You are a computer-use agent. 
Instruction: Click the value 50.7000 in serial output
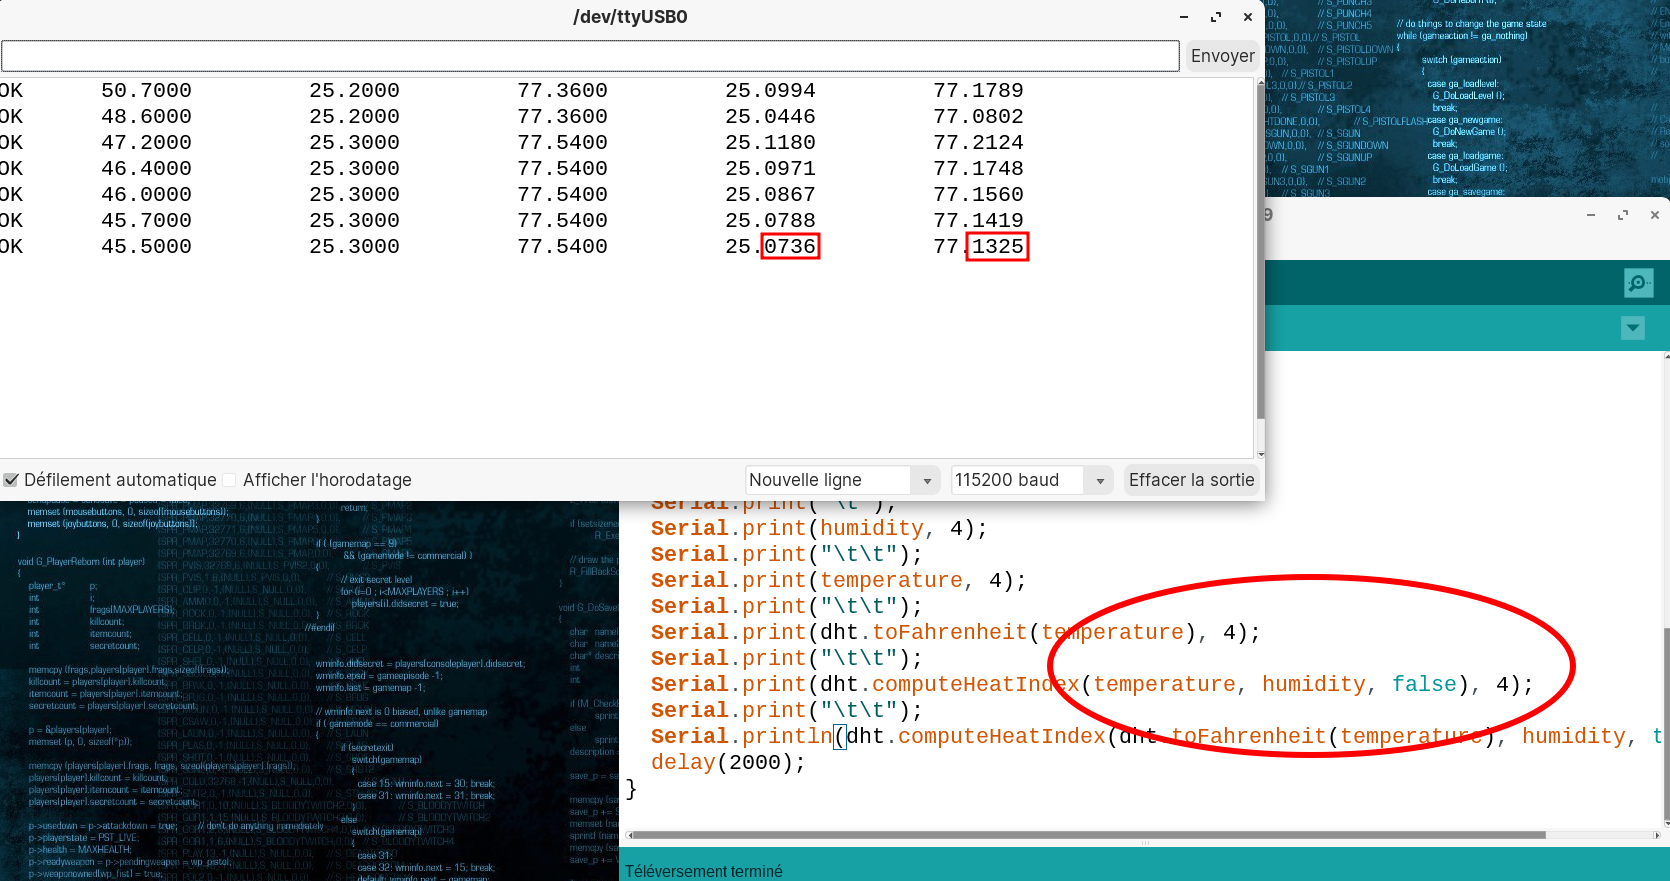pos(146,91)
